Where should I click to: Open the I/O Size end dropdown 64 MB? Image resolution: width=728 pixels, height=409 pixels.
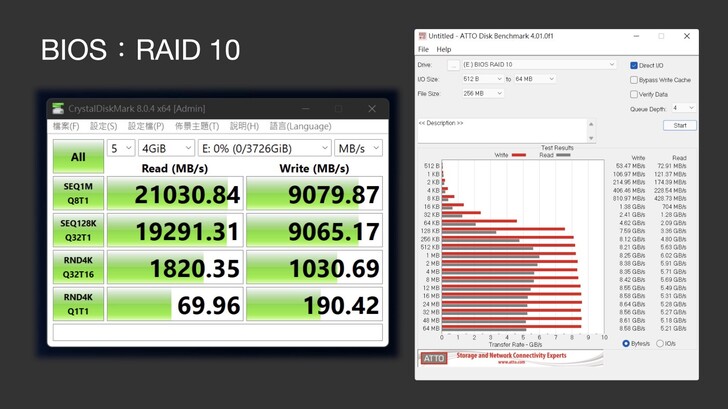pos(534,79)
